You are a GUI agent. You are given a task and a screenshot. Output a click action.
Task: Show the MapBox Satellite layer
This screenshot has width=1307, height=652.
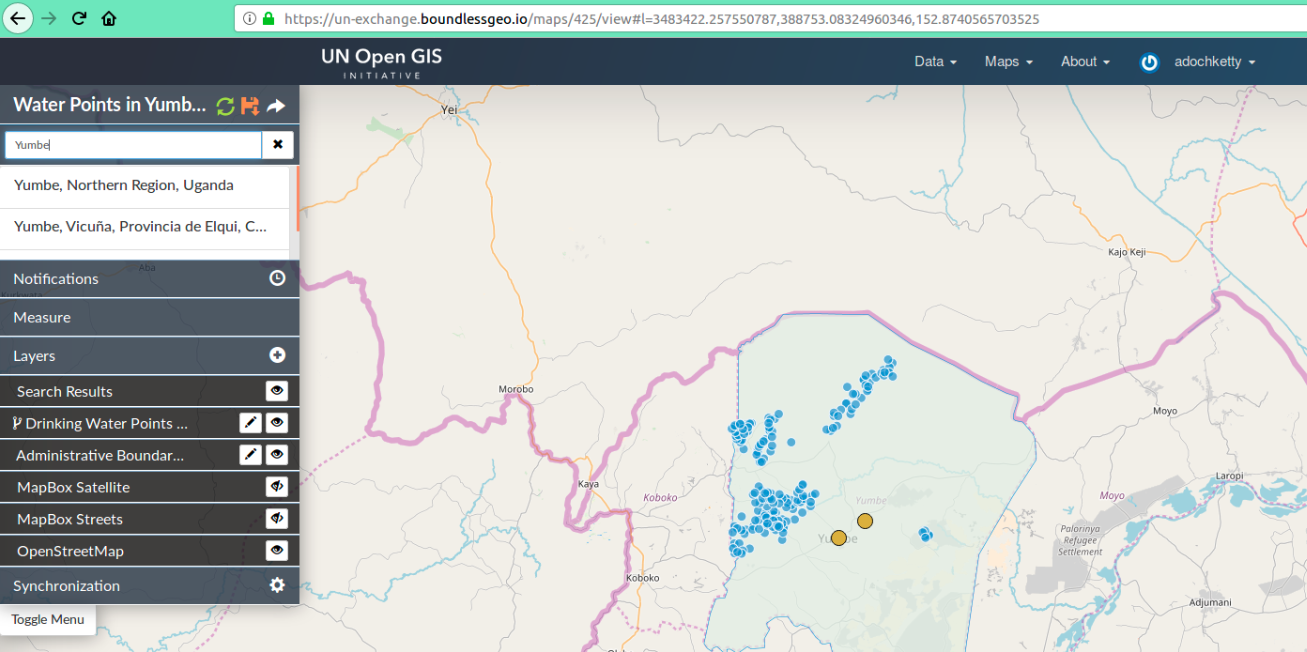point(277,488)
